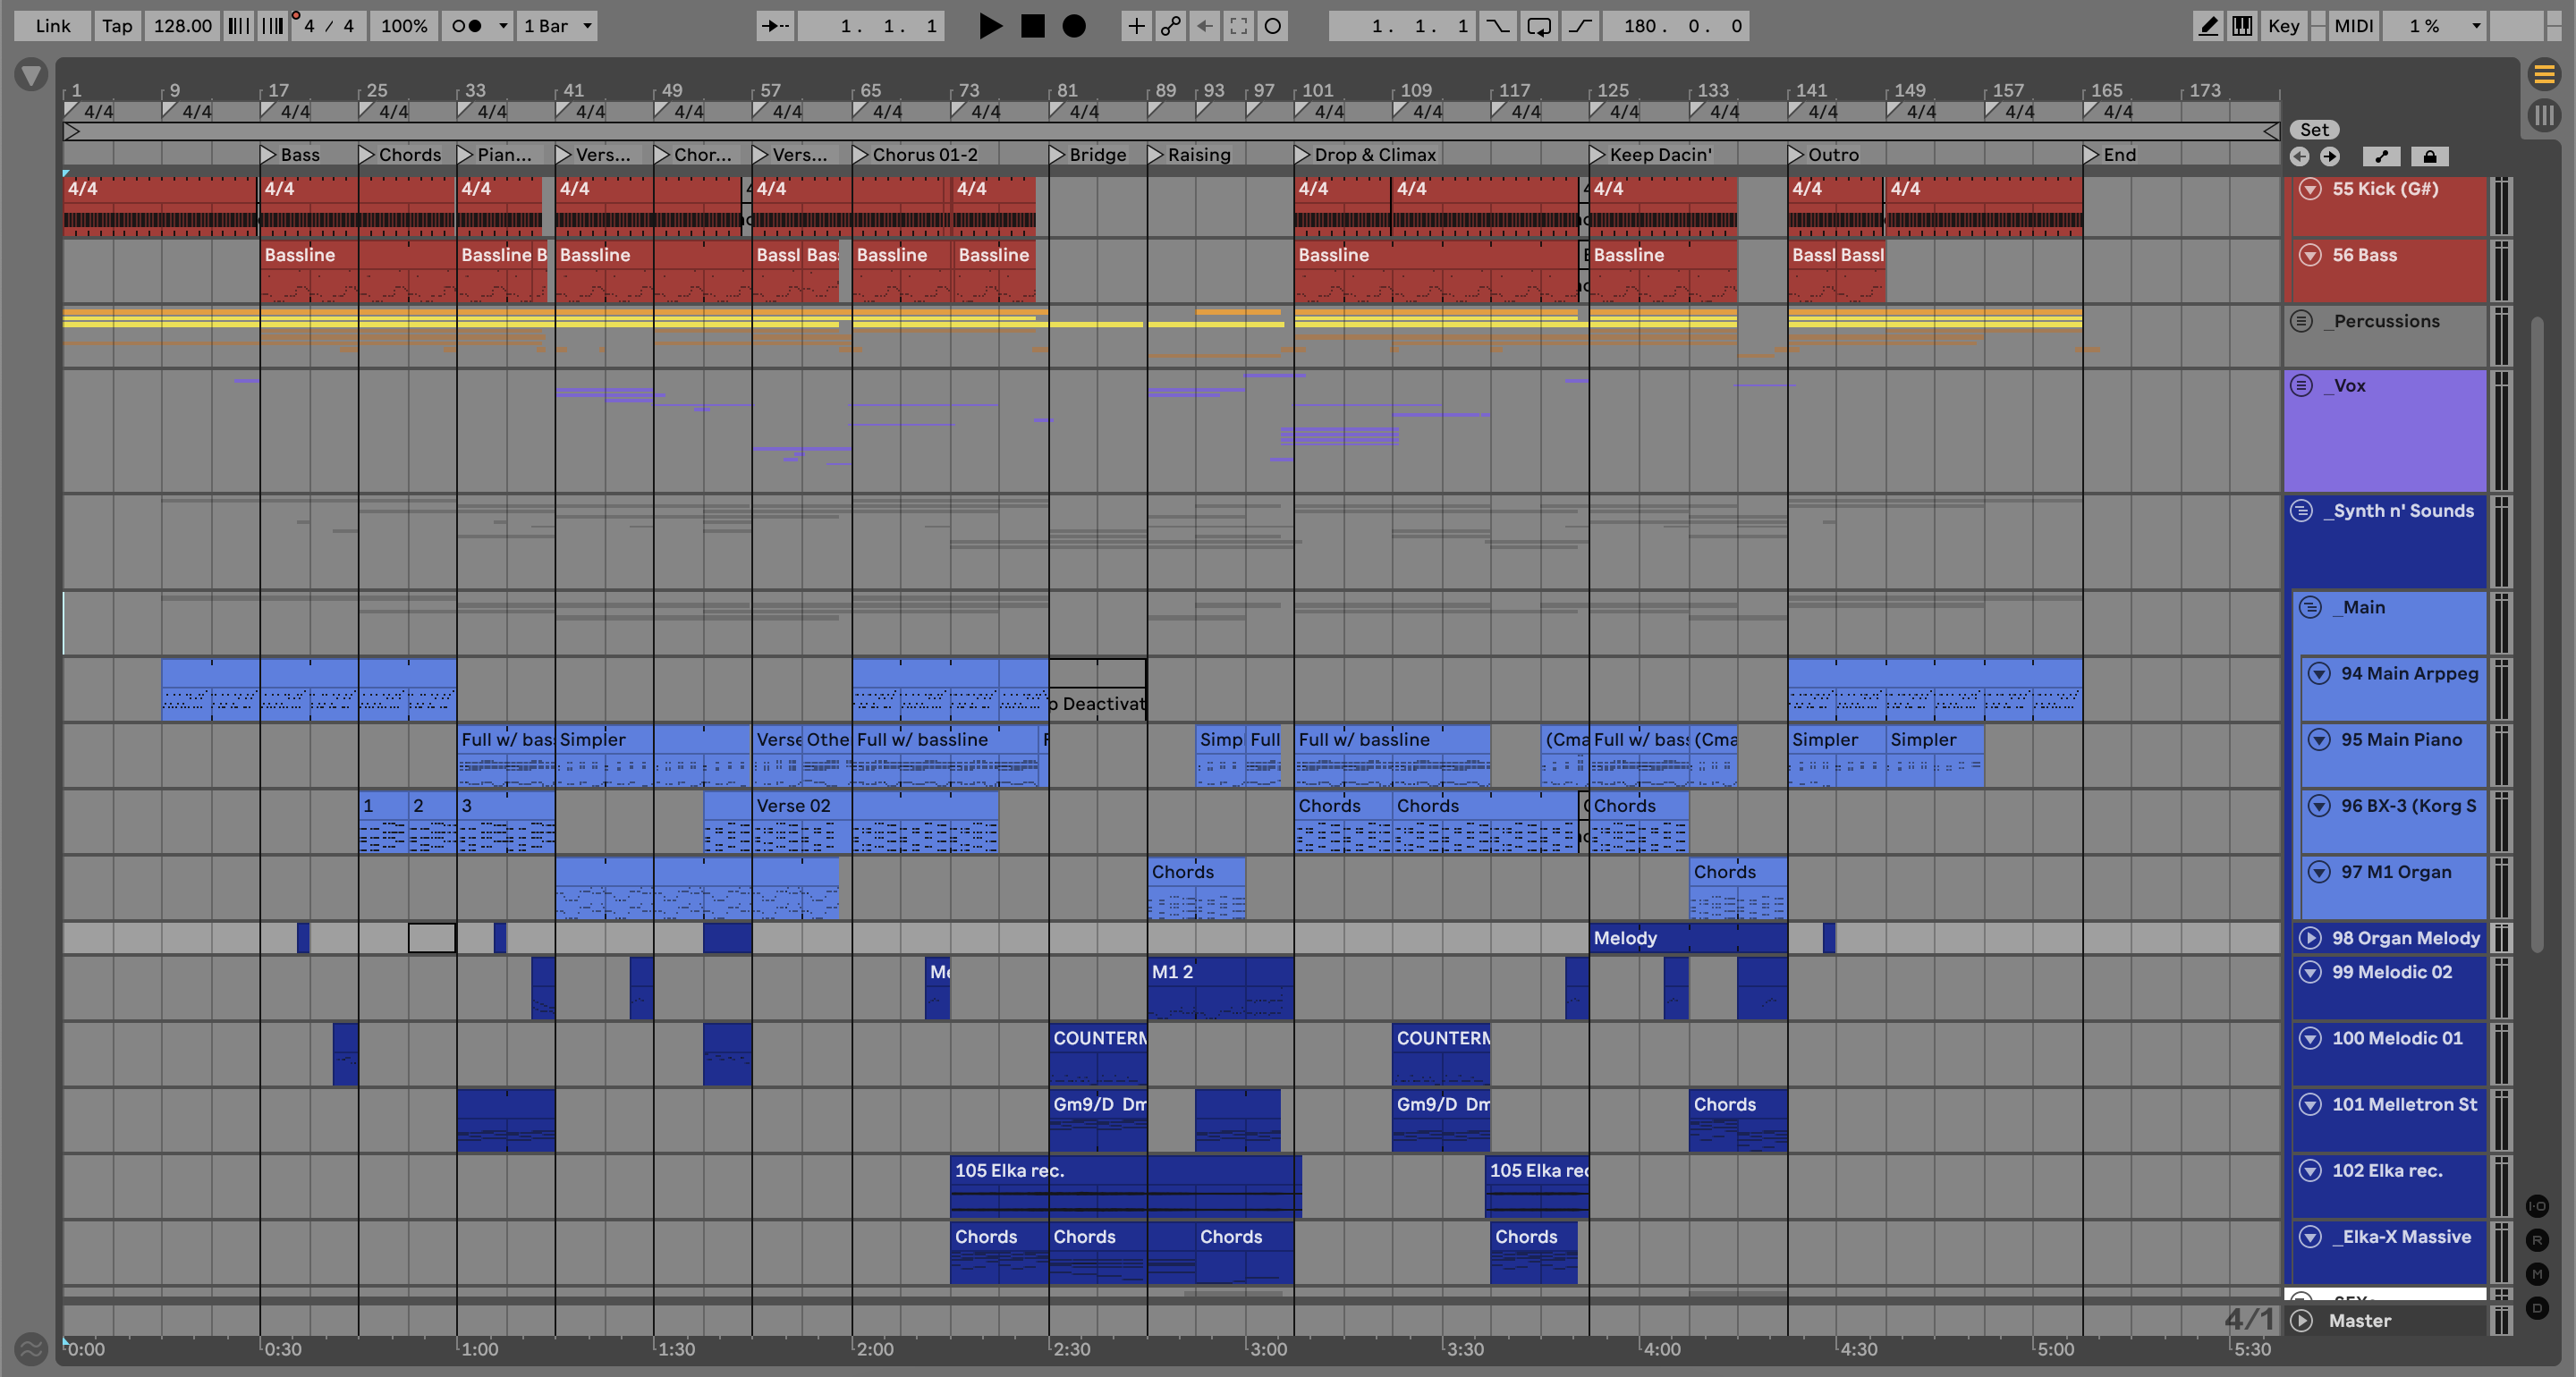Toggle the arrangement Loop switch
The image size is (2576, 1377).
click(1539, 26)
